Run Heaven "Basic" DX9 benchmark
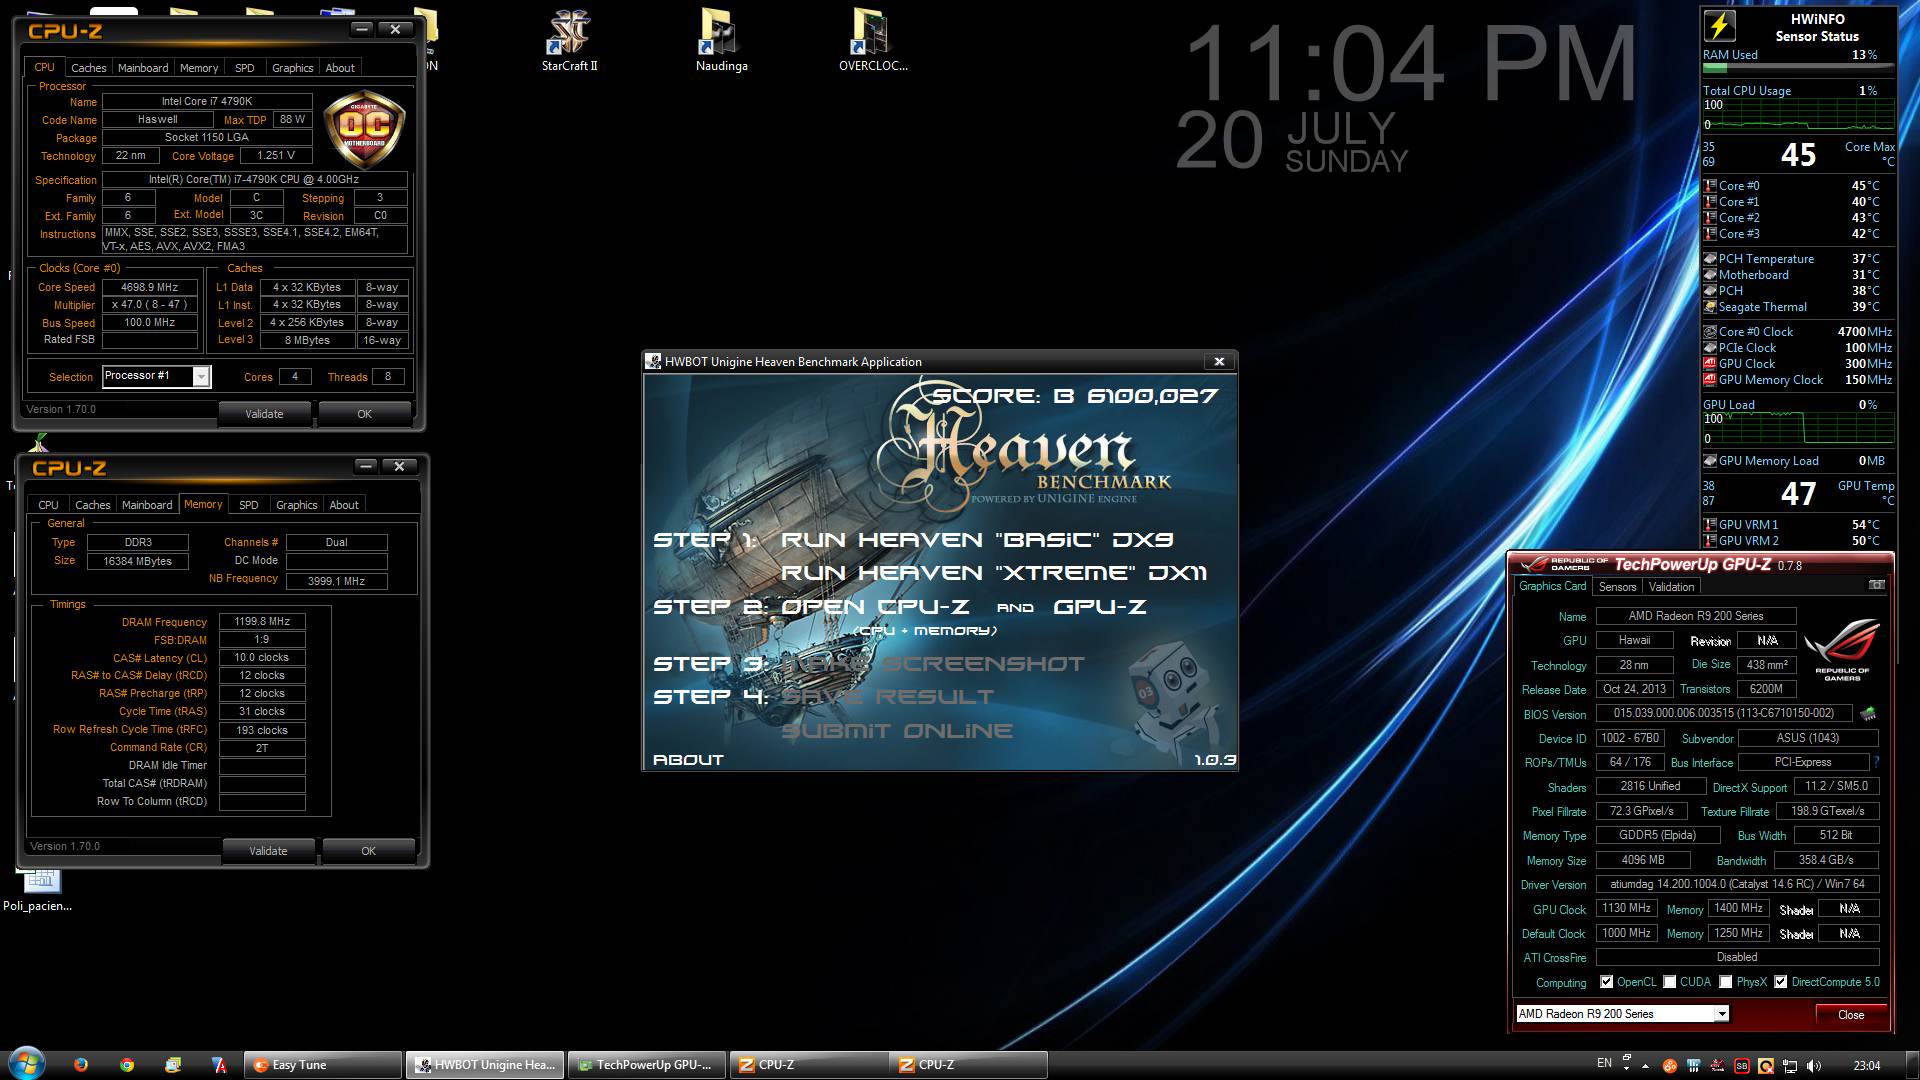The width and height of the screenshot is (1920, 1080). click(x=976, y=540)
